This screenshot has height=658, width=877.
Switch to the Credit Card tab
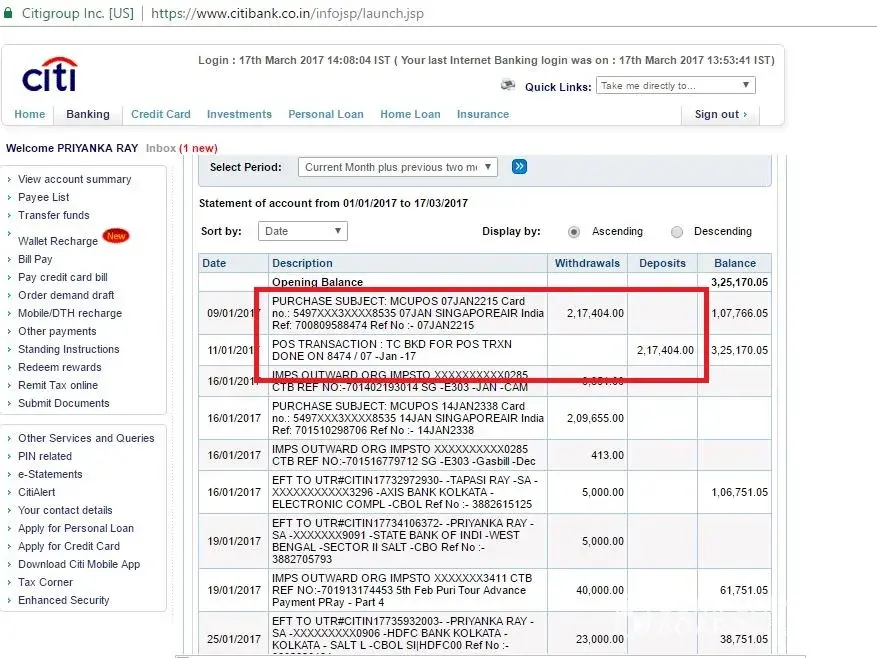point(160,114)
